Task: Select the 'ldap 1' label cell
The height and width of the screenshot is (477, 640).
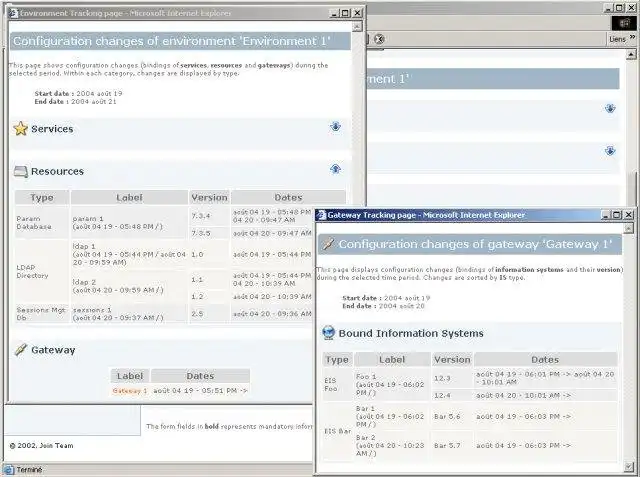Action: [129, 254]
